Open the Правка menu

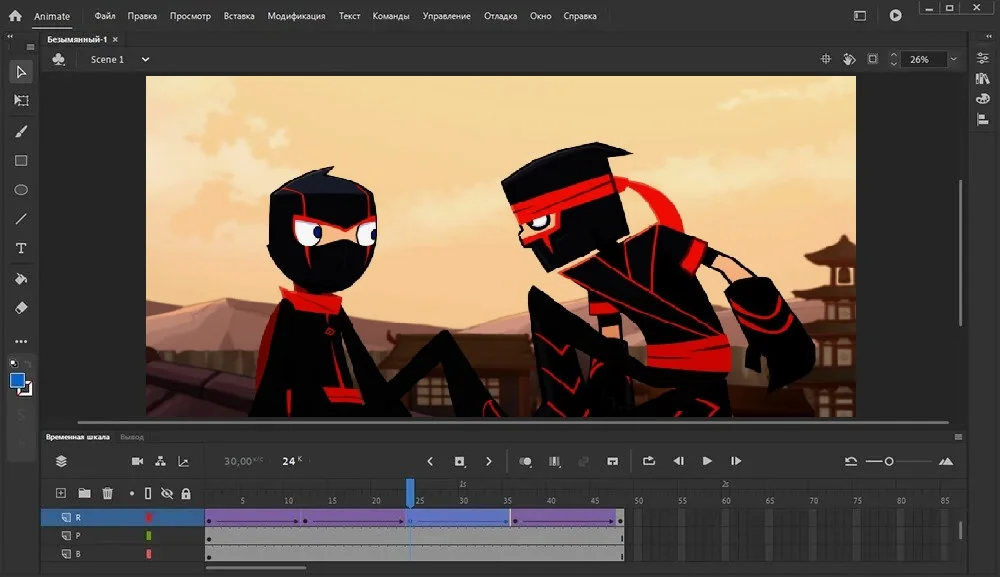[x=142, y=16]
